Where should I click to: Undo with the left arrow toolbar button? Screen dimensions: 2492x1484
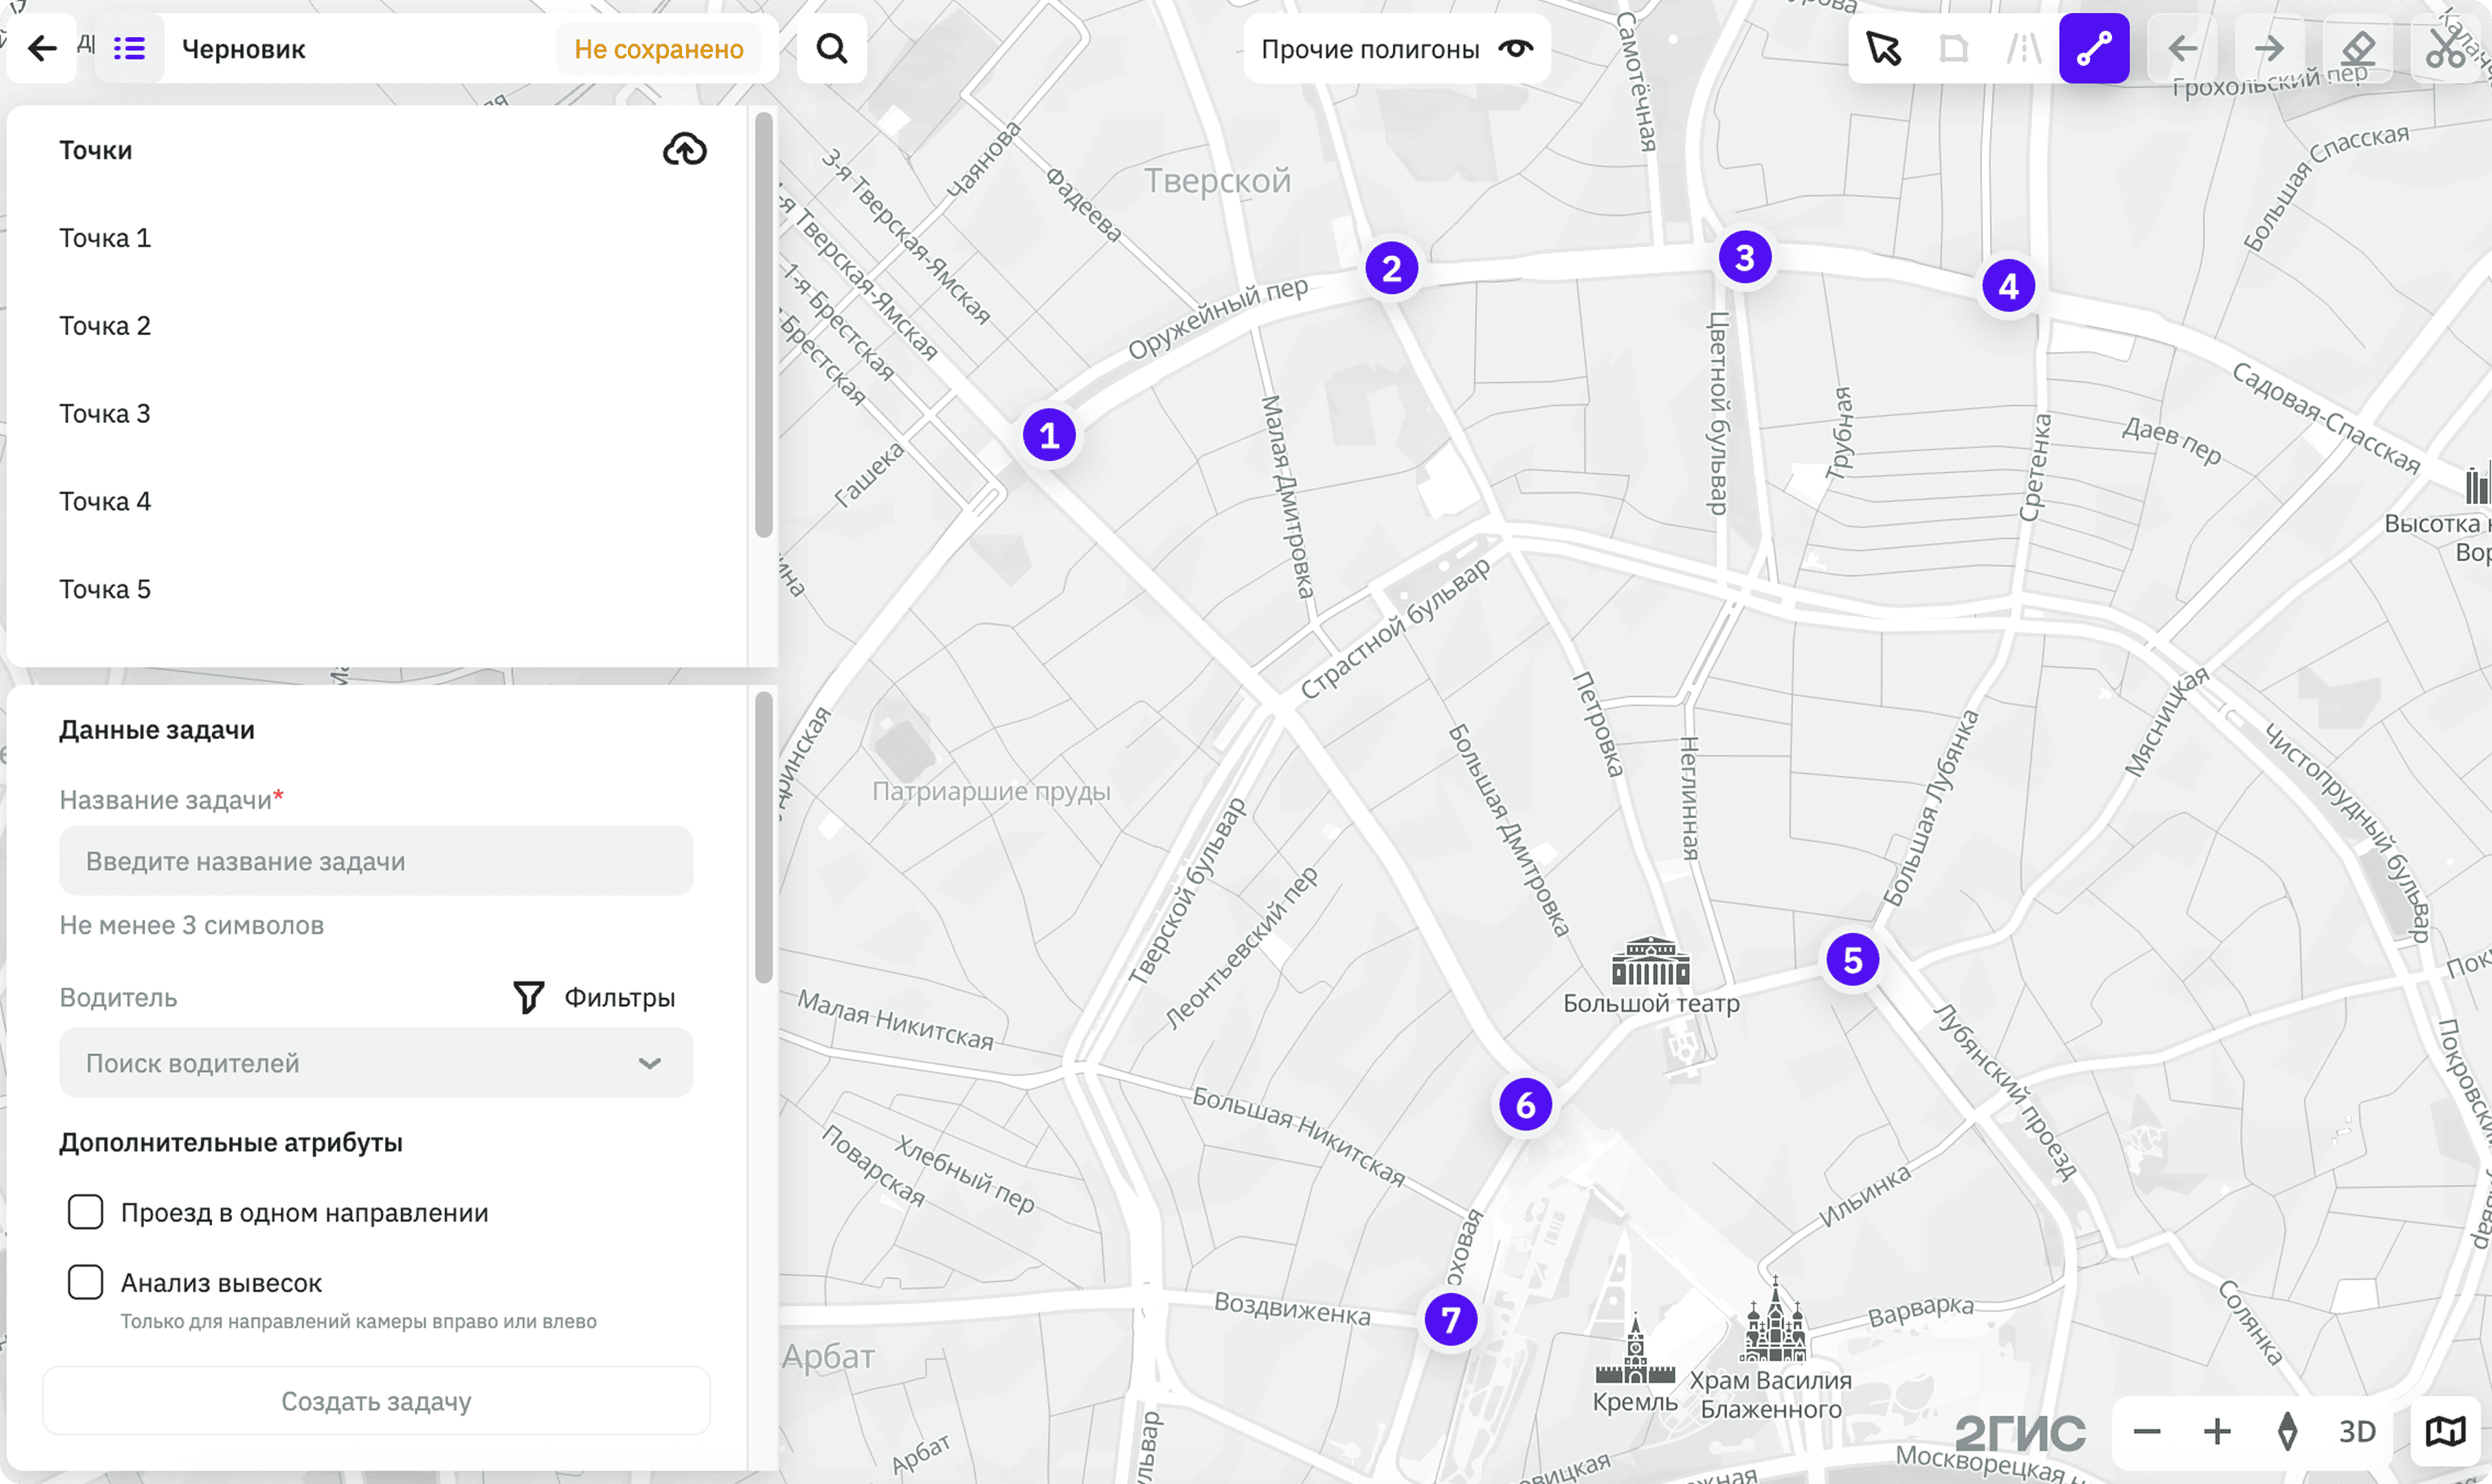pyautogui.click(x=2183, y=48)
